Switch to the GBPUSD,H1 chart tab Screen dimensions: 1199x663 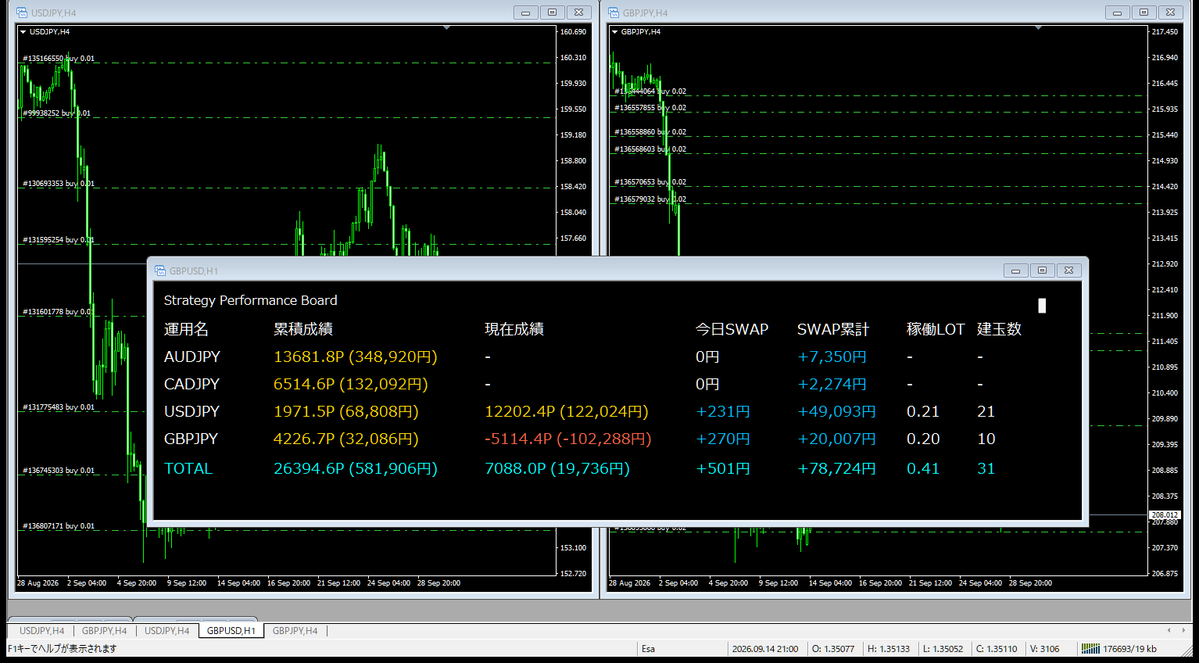(231, 631)
